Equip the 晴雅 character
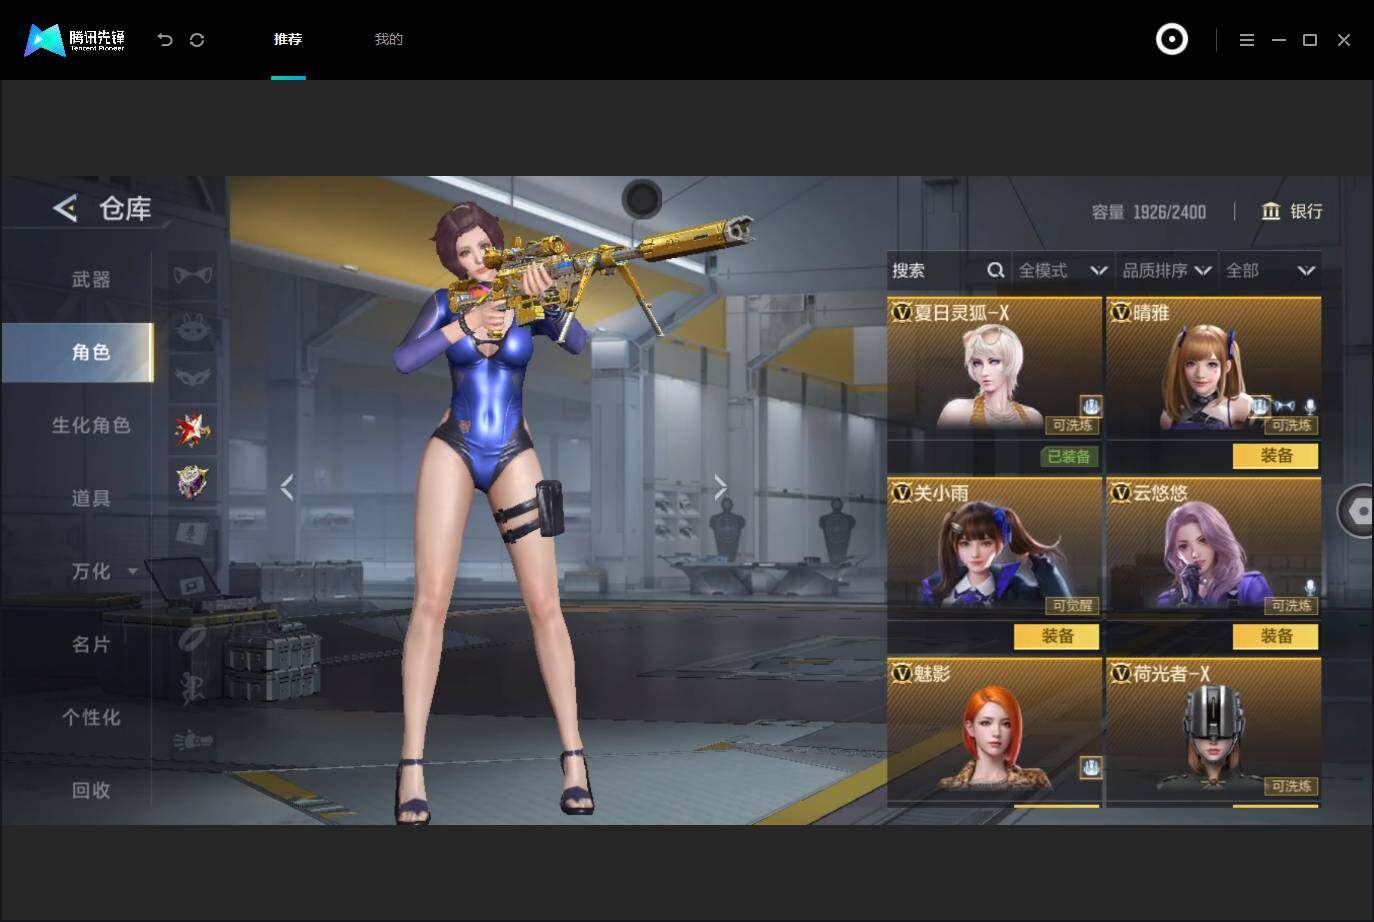 pyautogui.click(x=1276, y=456)
